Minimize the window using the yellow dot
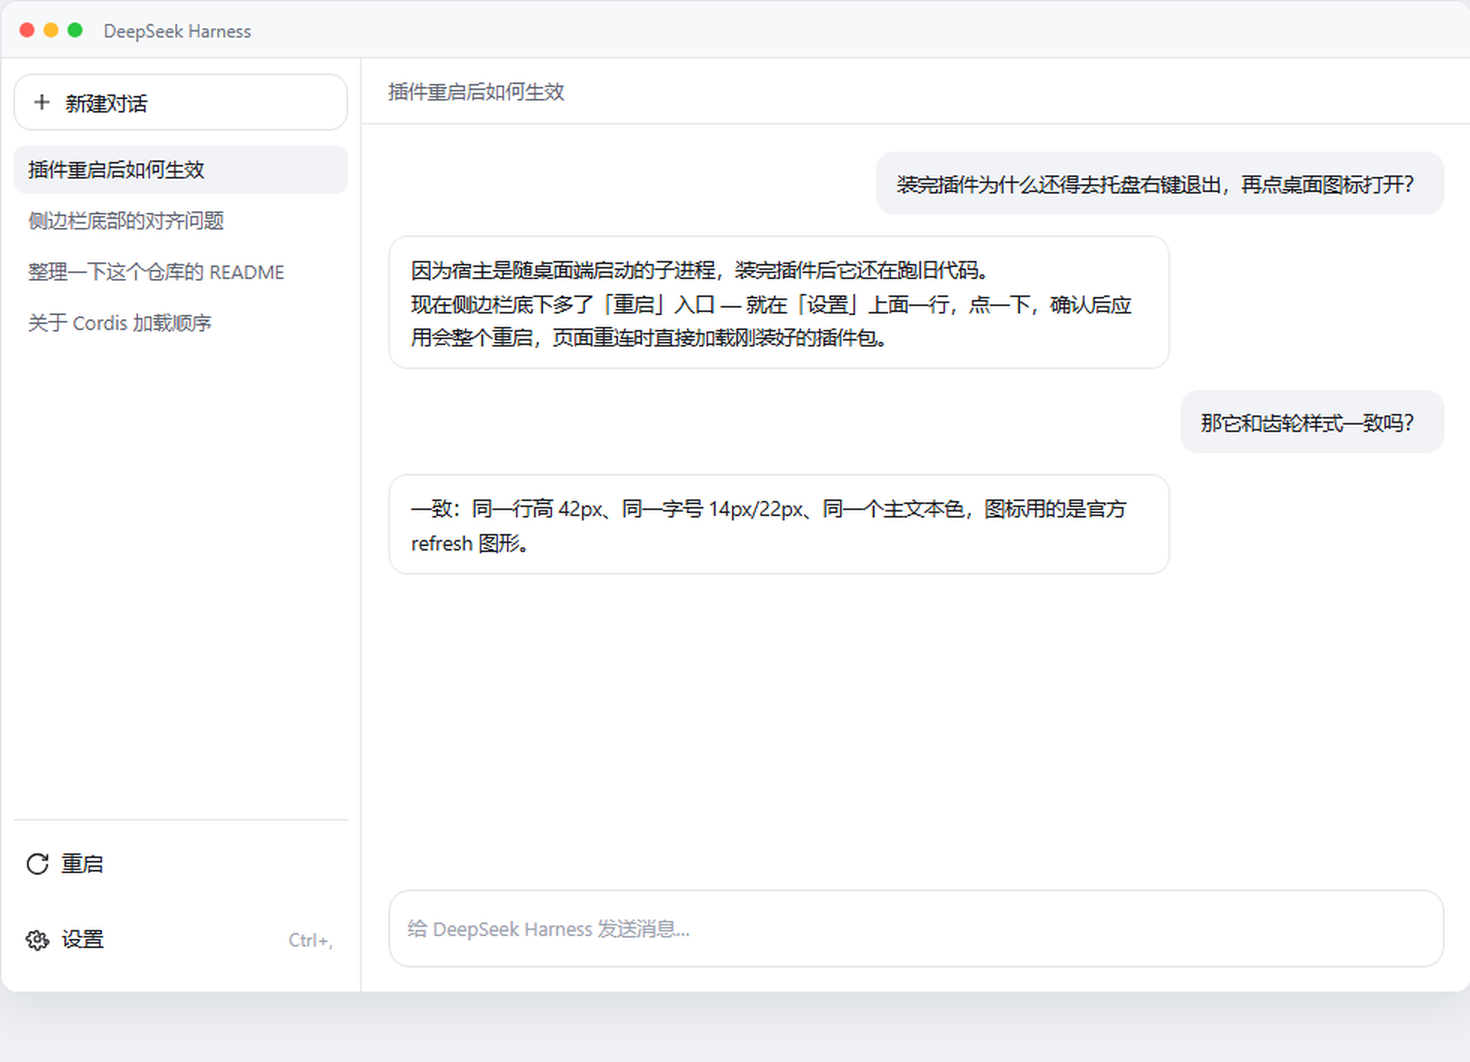Image resolution: width=1470 pixels, height=1062 pixels. 51,30
